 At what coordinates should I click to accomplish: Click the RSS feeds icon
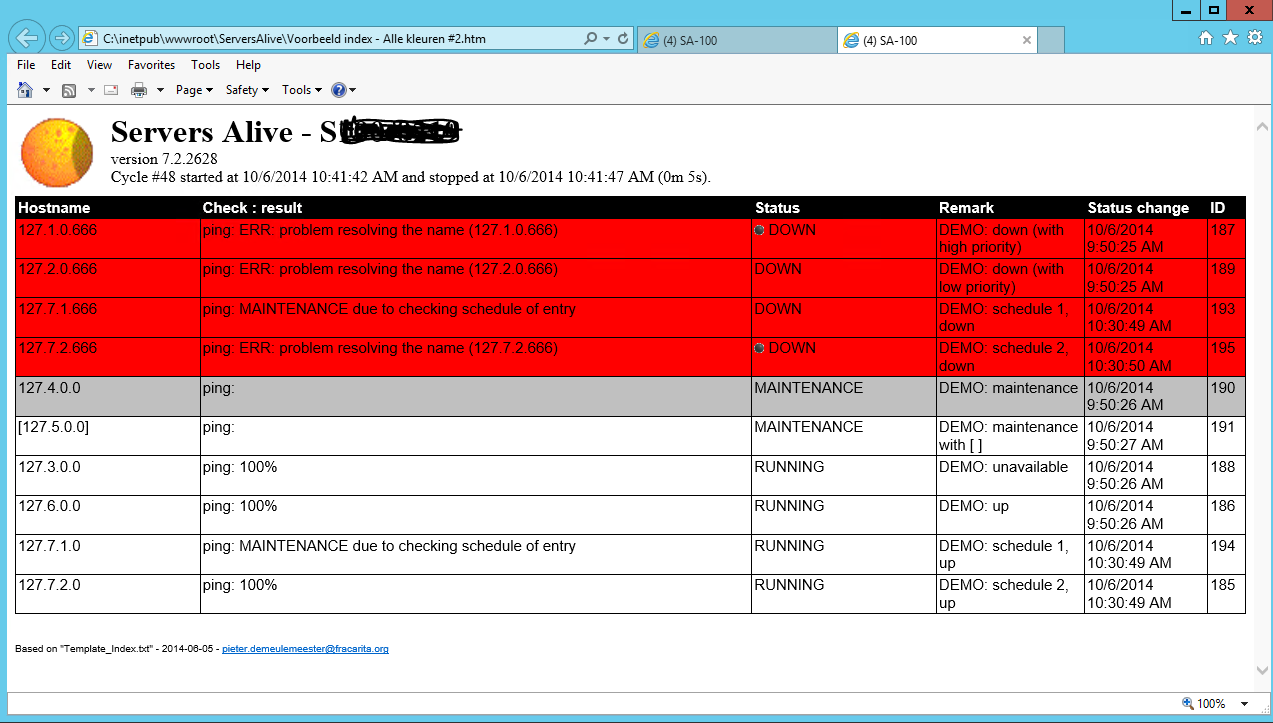coord(69,90)
